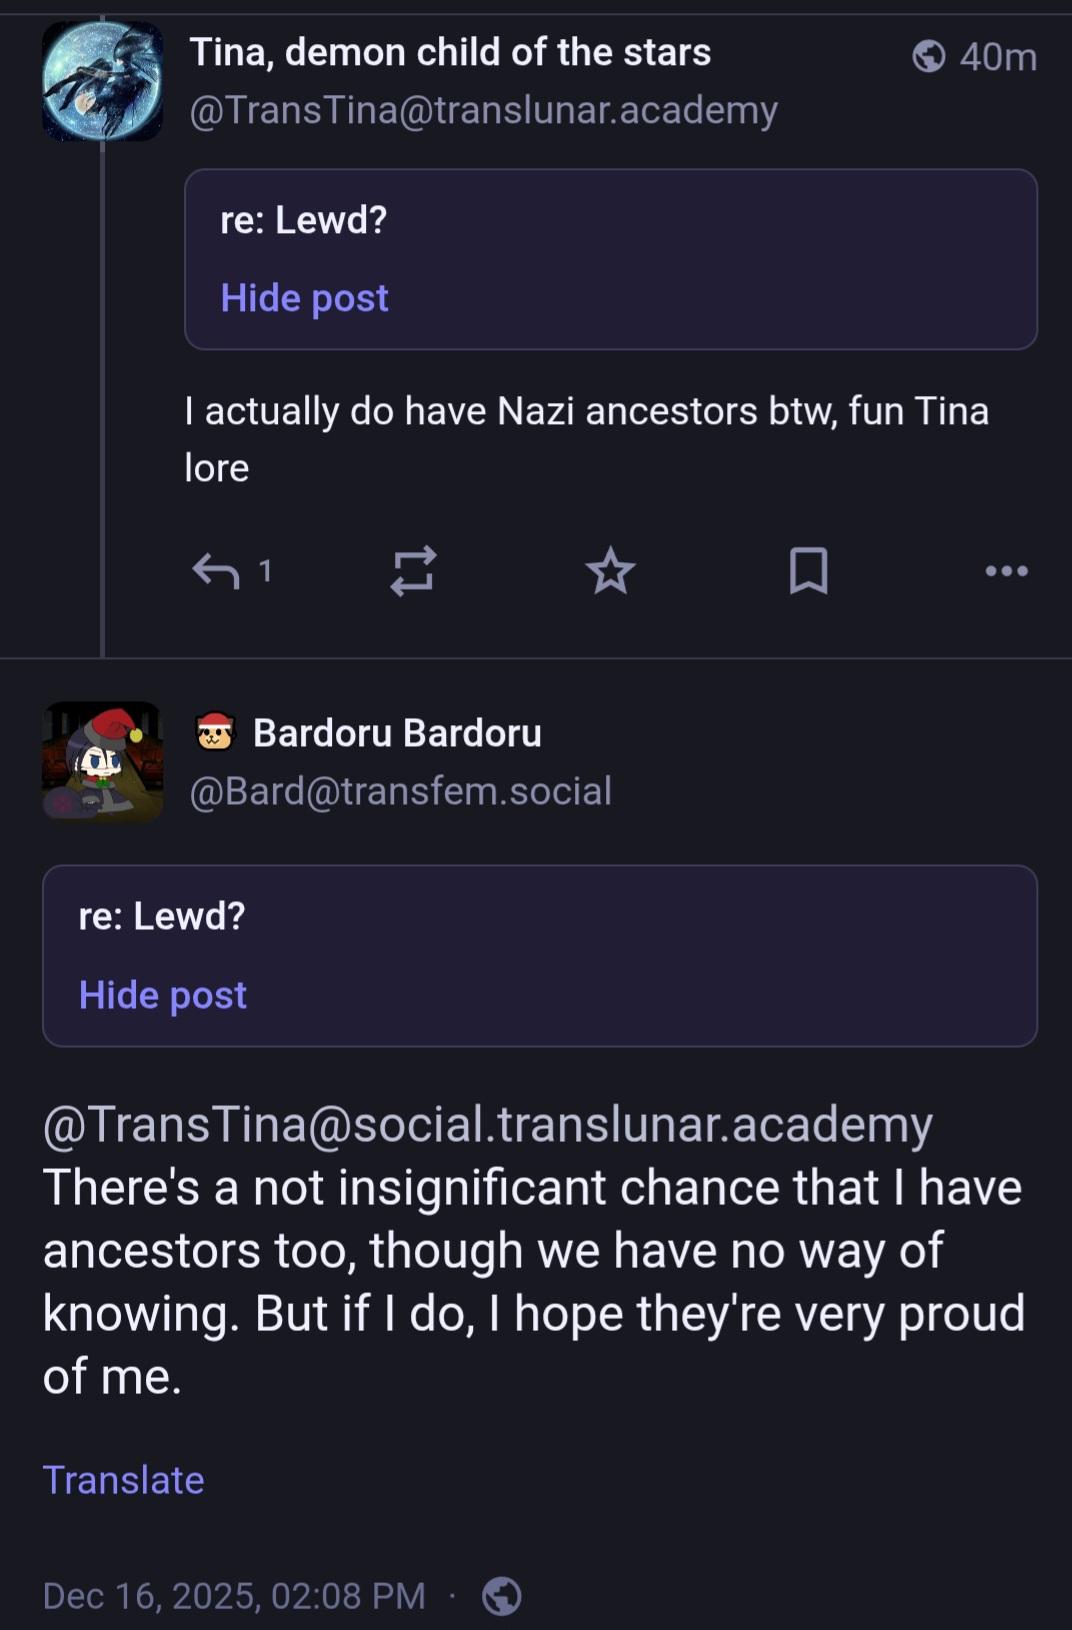This screenshot has width=1072, height=1630.
Task: Open Tina, demon child of the stars profile name
Action: pyautogui.click(x=450, y=52)
